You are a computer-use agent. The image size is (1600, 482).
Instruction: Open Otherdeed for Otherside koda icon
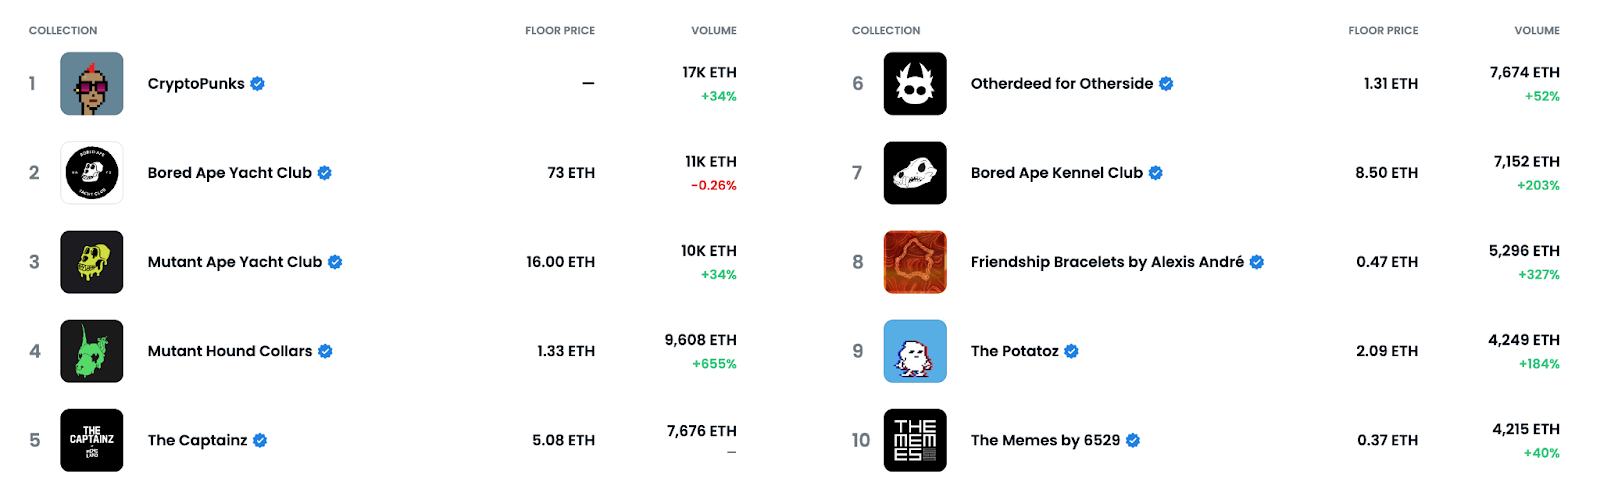[x=915, y=84]
